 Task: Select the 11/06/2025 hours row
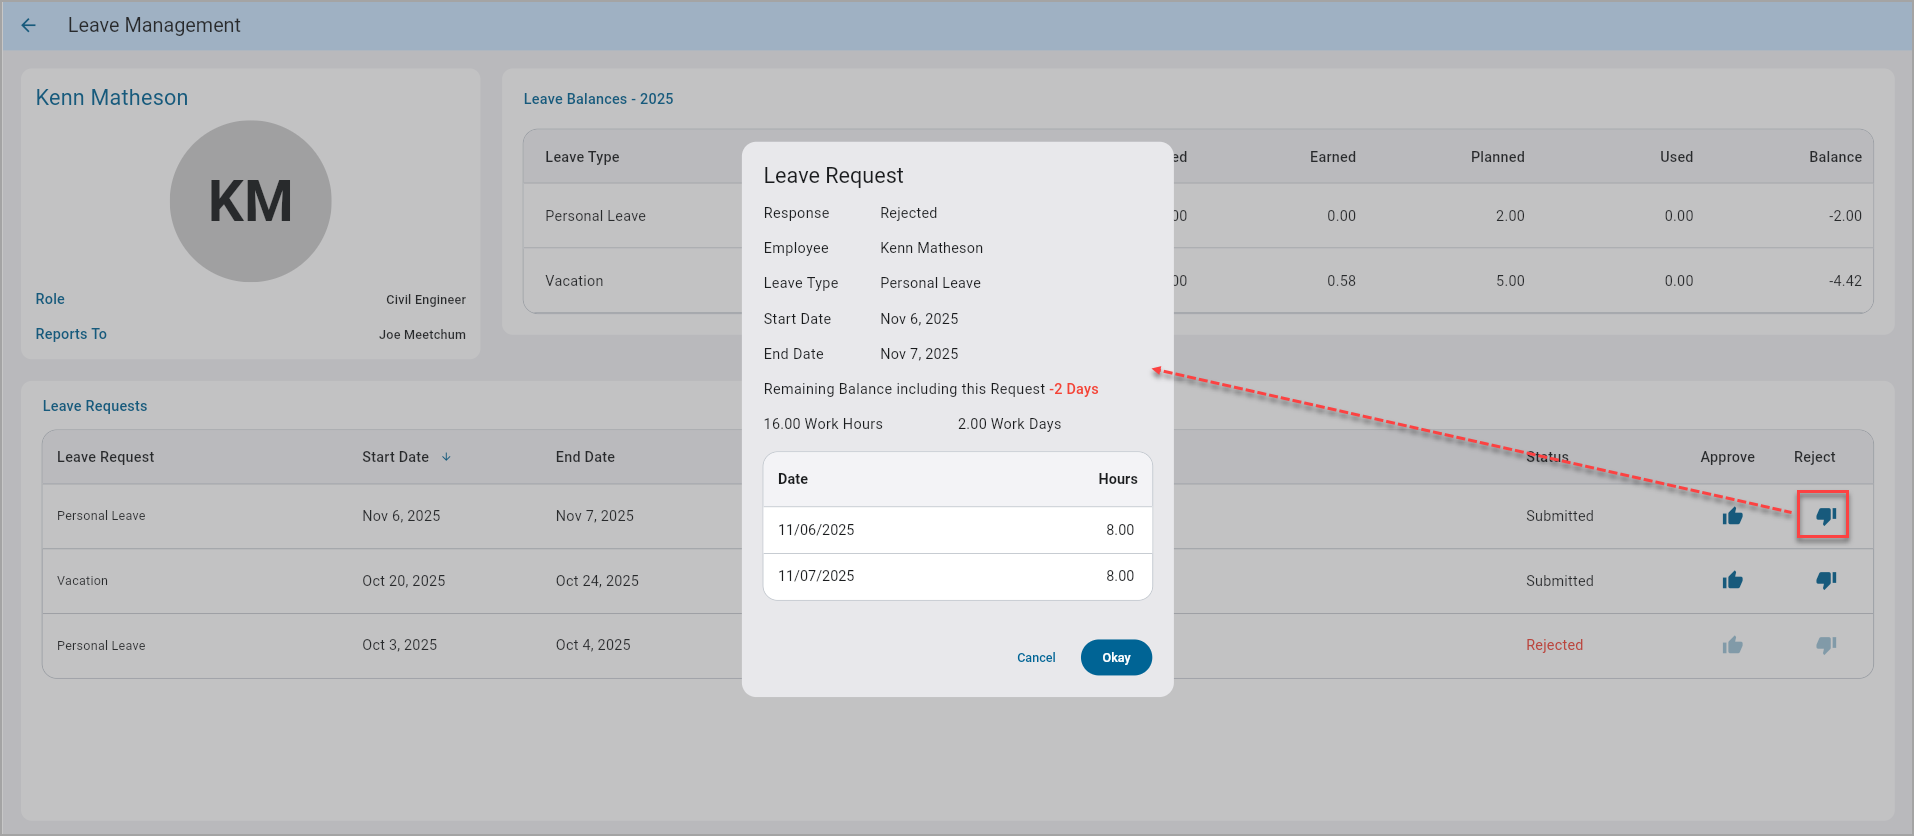click(x=957, y=530)
